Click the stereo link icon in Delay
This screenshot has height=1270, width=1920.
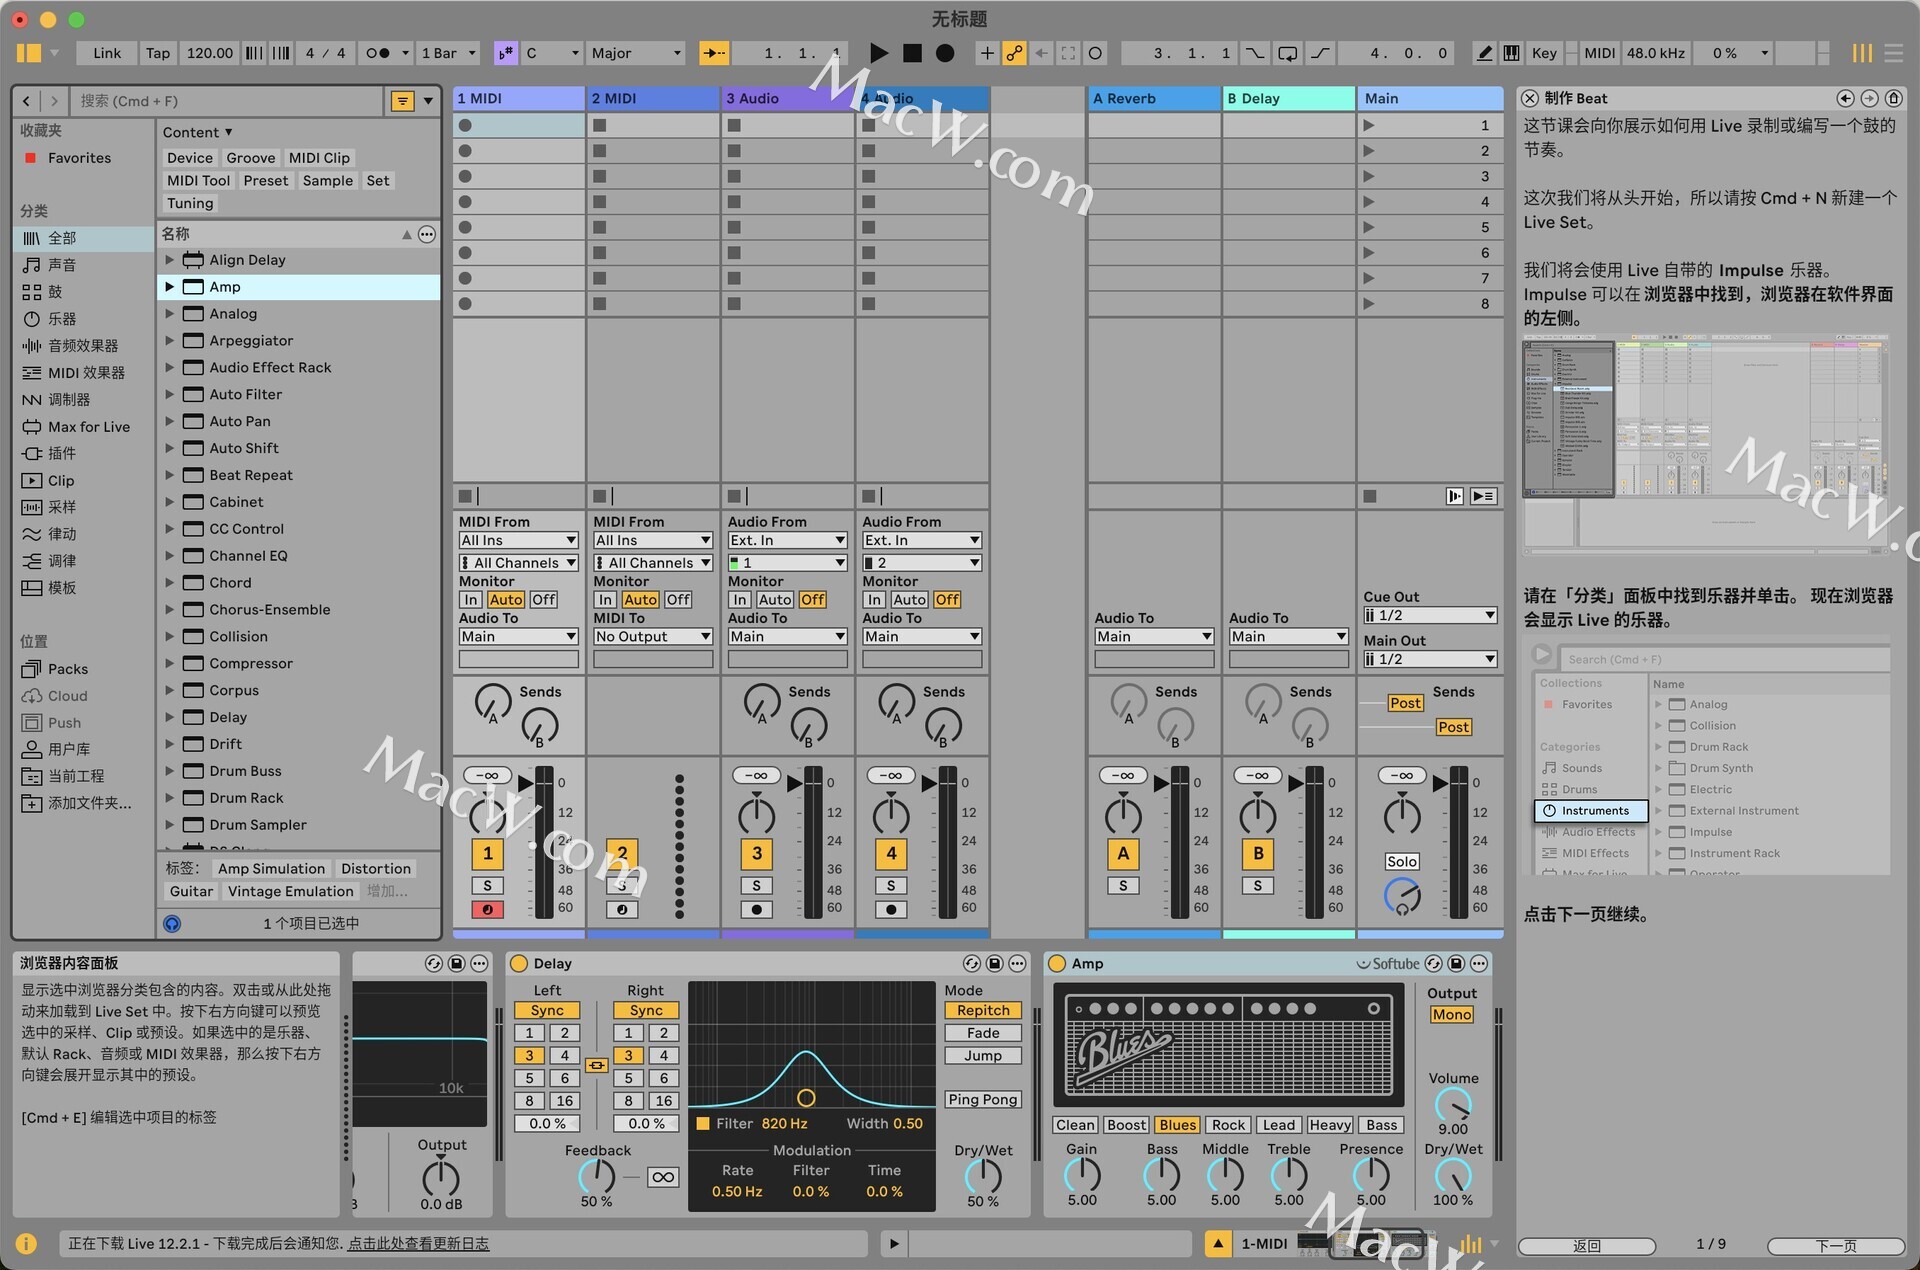coord(596,1066)
